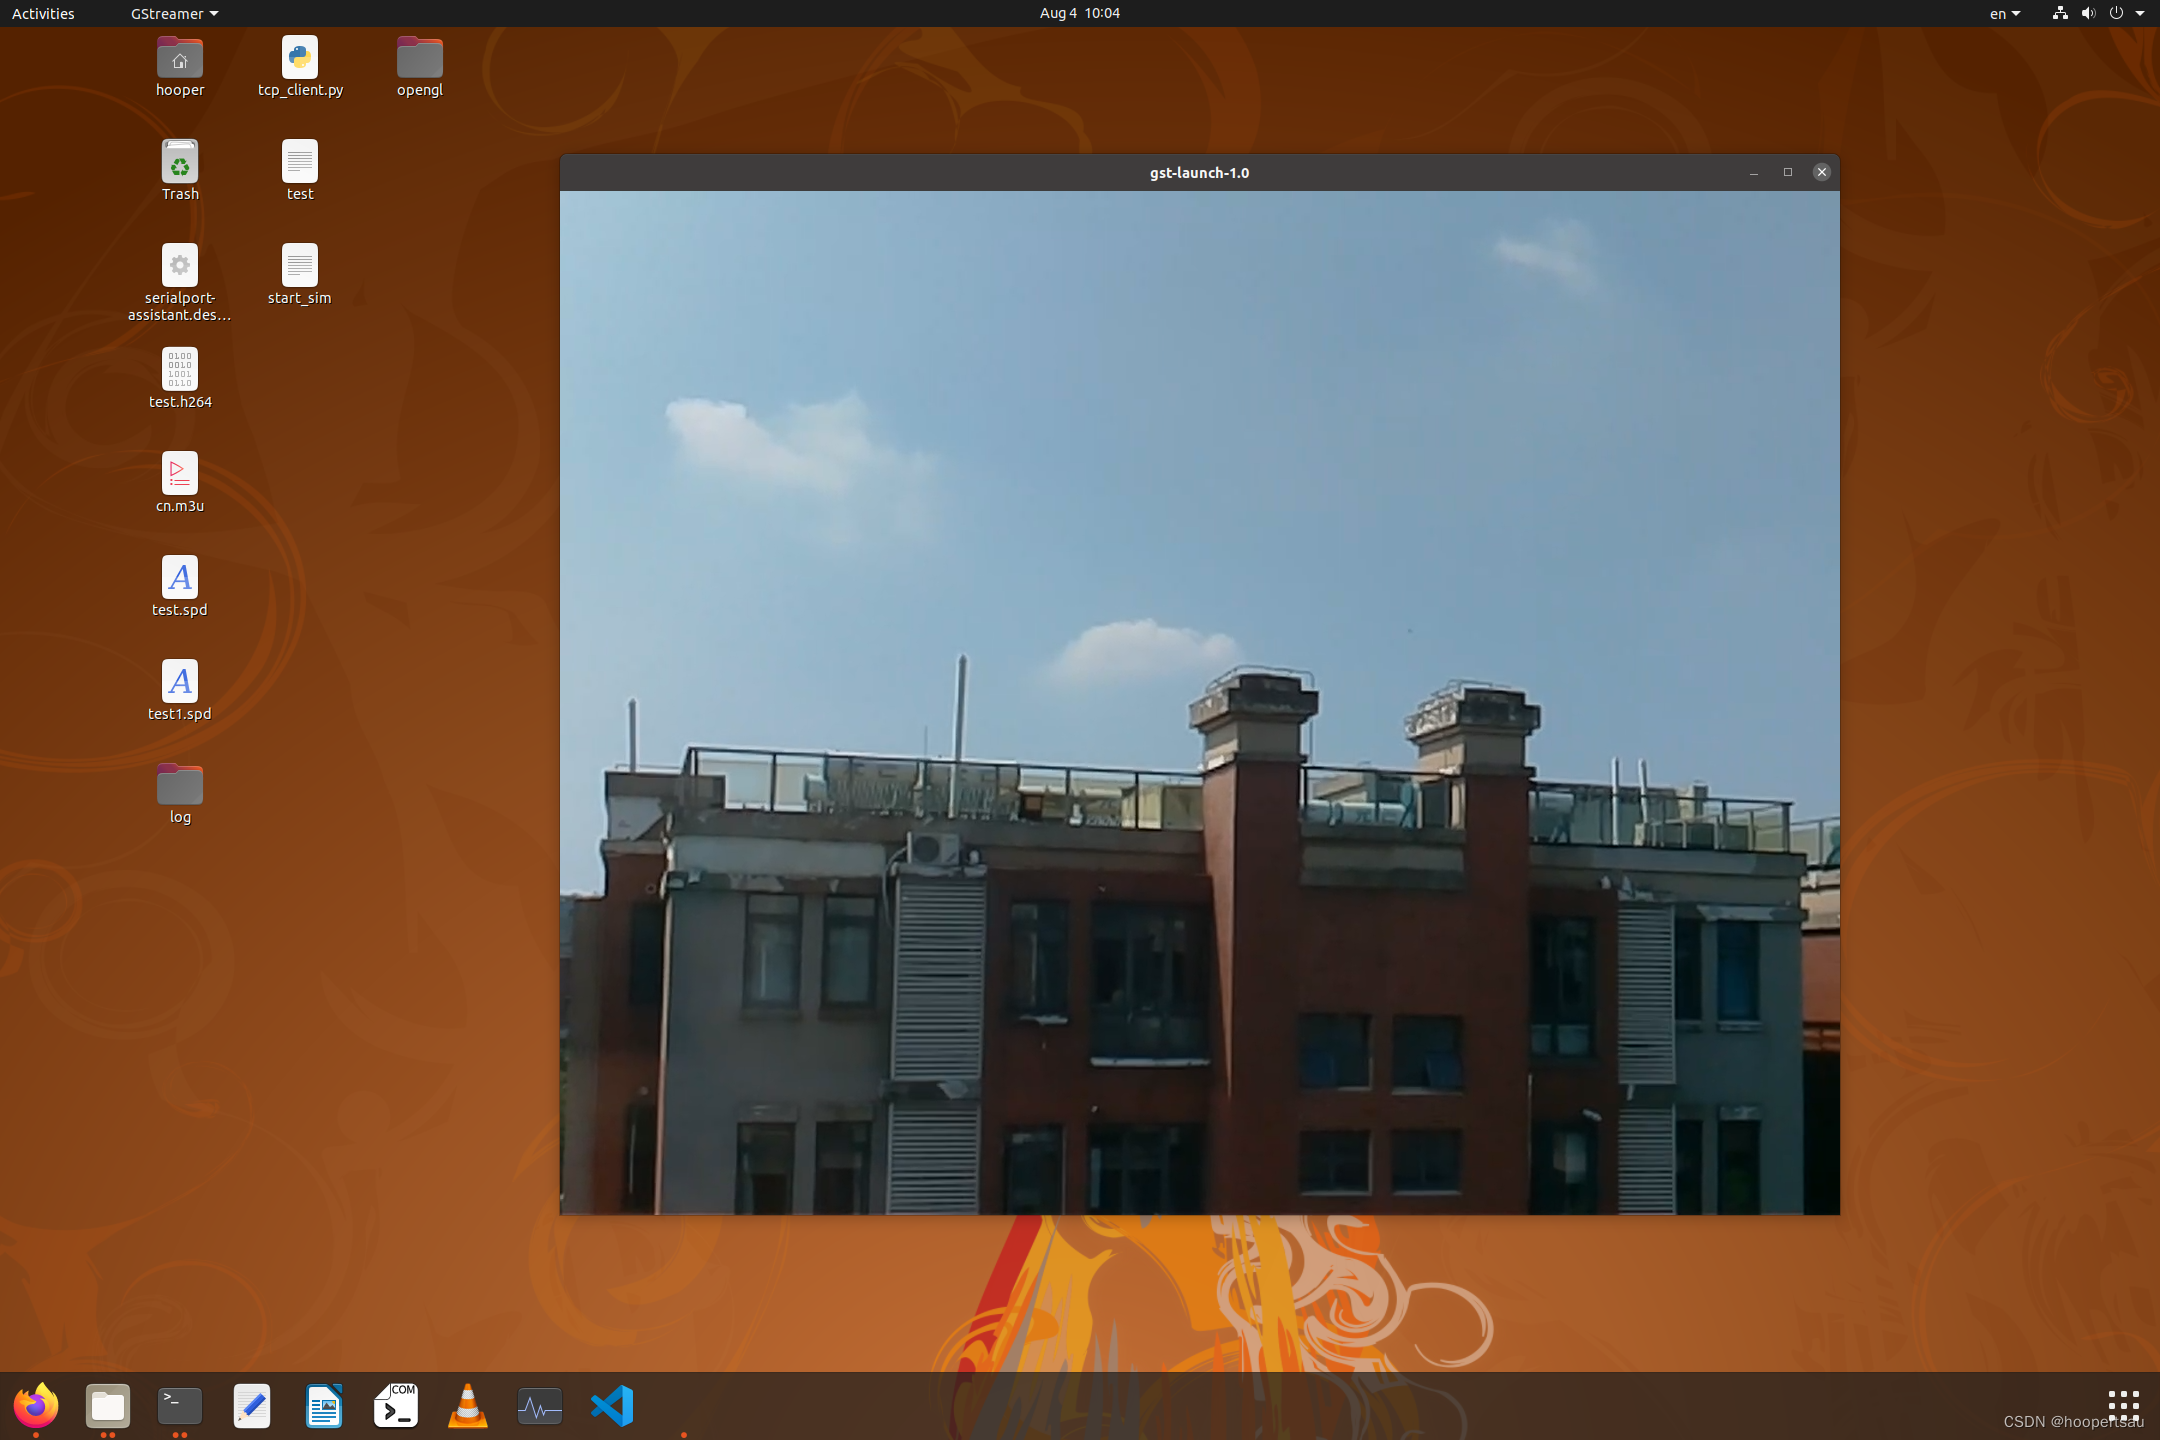Select the Trash icon on desktop

click(x=180, y=161)
